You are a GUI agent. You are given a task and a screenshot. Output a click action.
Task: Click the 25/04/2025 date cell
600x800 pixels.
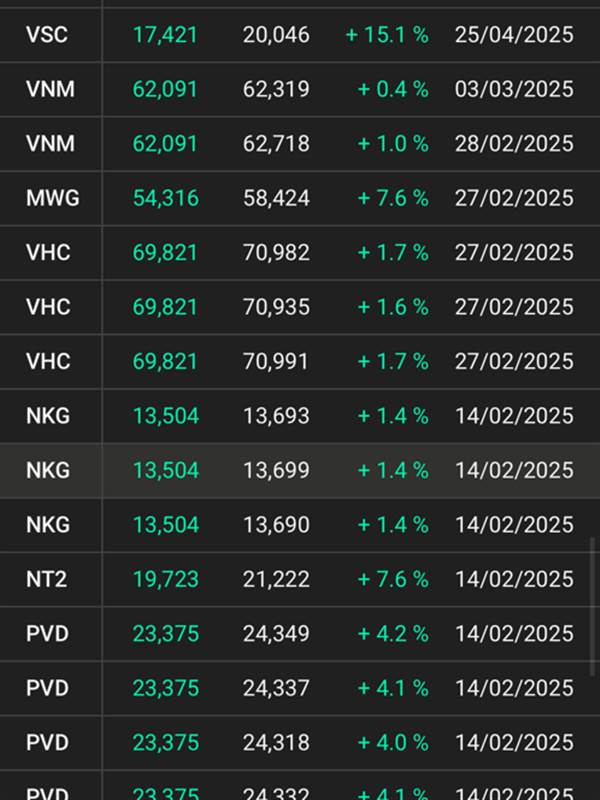(x=514, y=35)
